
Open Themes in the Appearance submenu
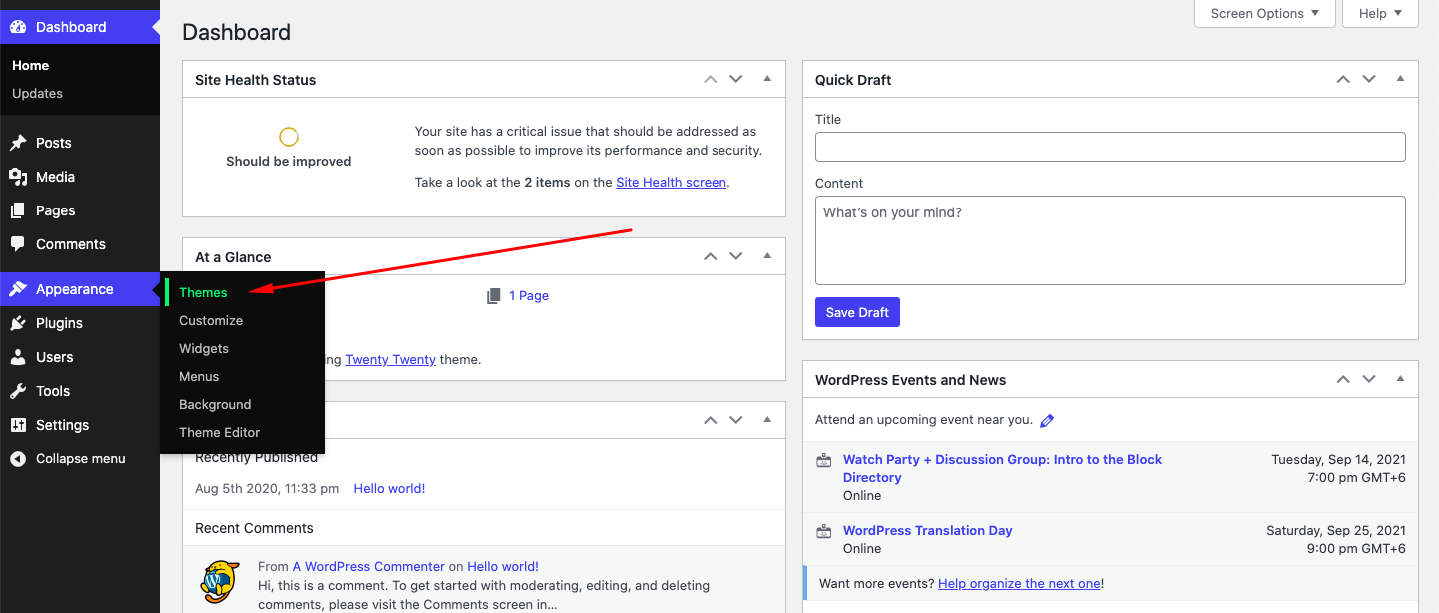(x=203, y=292)
